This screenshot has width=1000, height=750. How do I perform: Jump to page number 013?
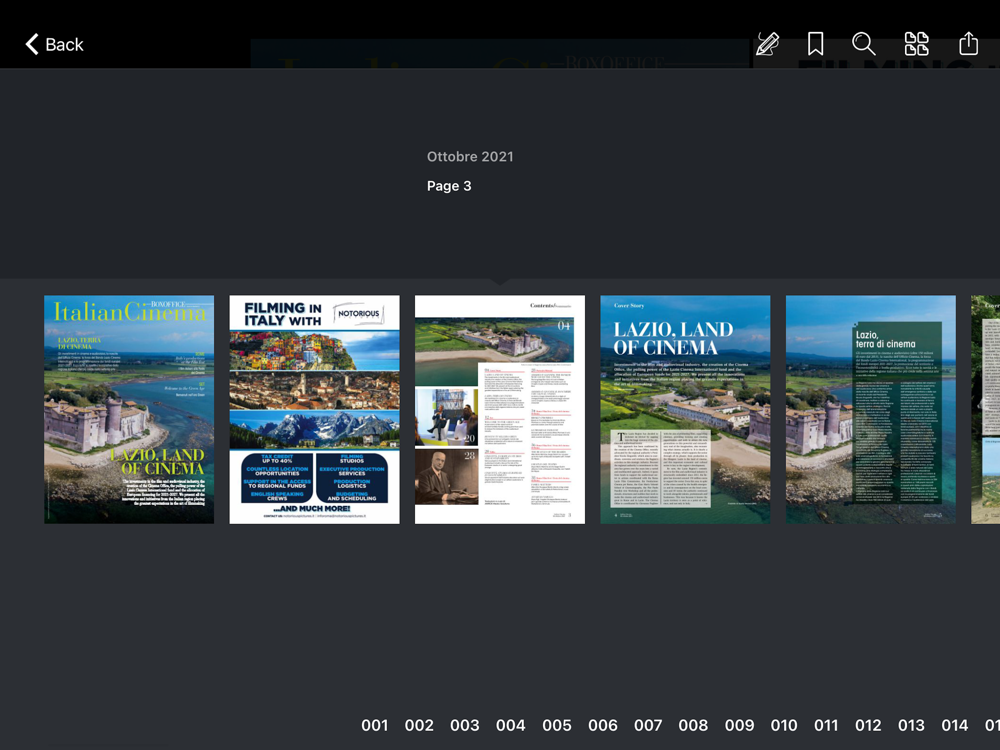coord(911,725)
